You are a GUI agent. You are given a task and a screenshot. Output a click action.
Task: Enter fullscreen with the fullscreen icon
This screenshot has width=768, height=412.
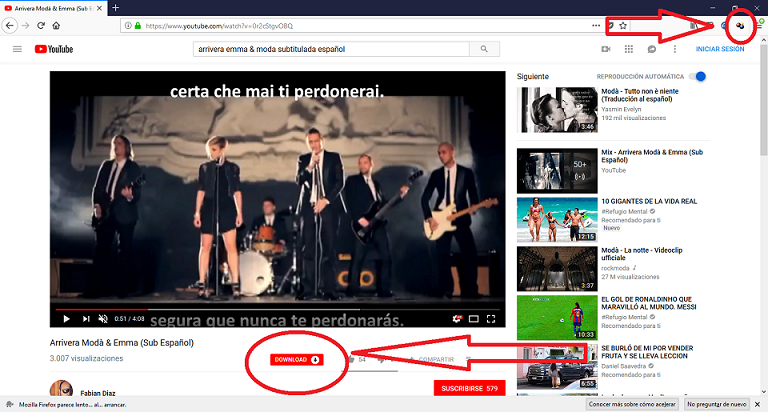pos(491,319)
